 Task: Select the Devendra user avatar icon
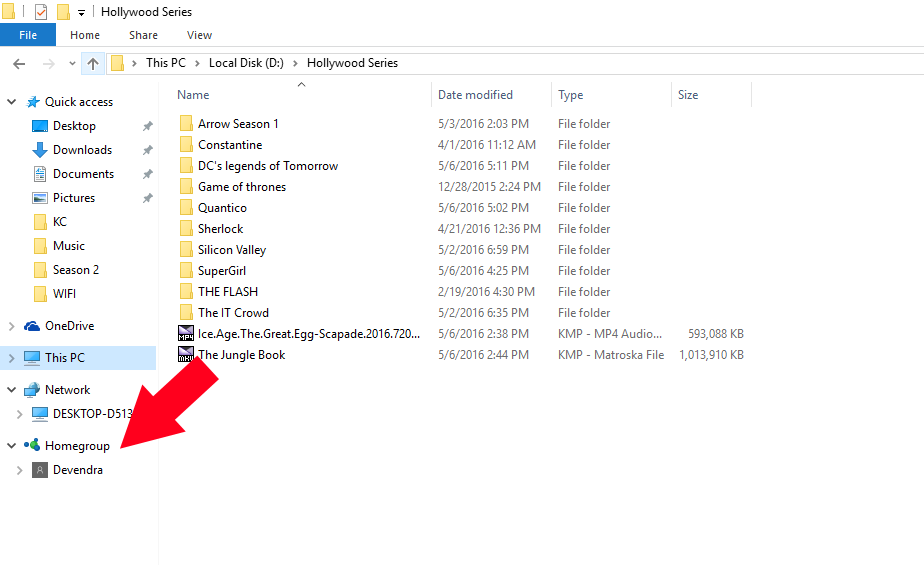39,470
